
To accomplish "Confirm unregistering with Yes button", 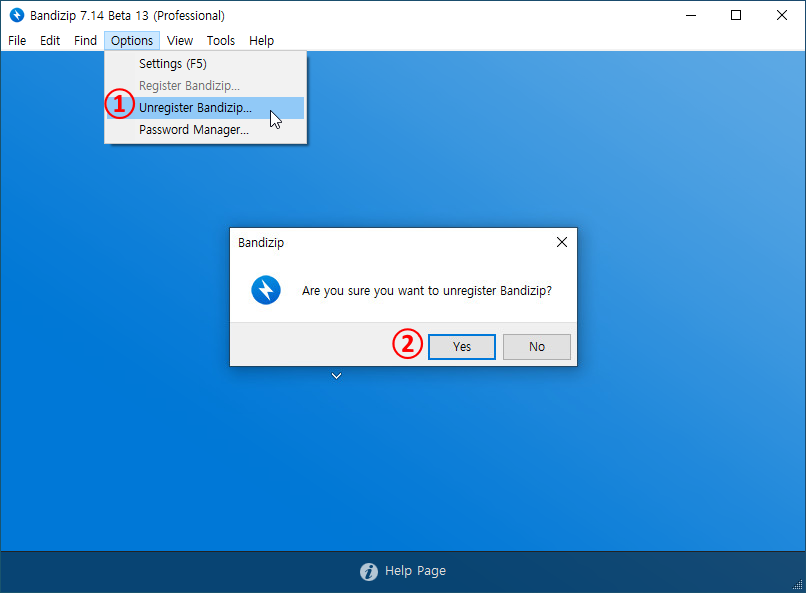I will coord(461,347).
